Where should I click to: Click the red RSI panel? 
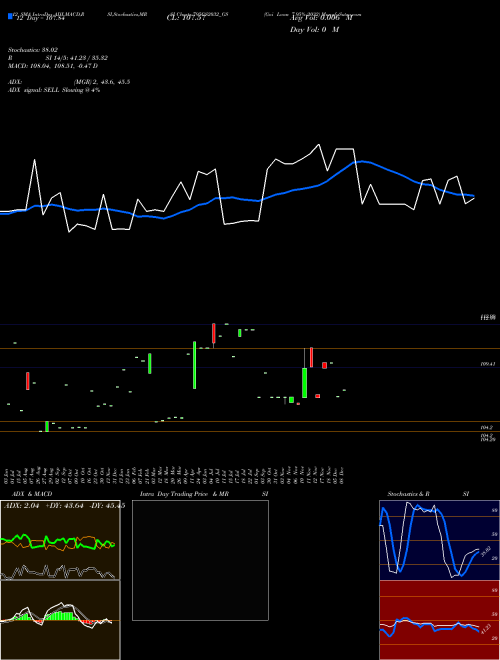point(439,620)
